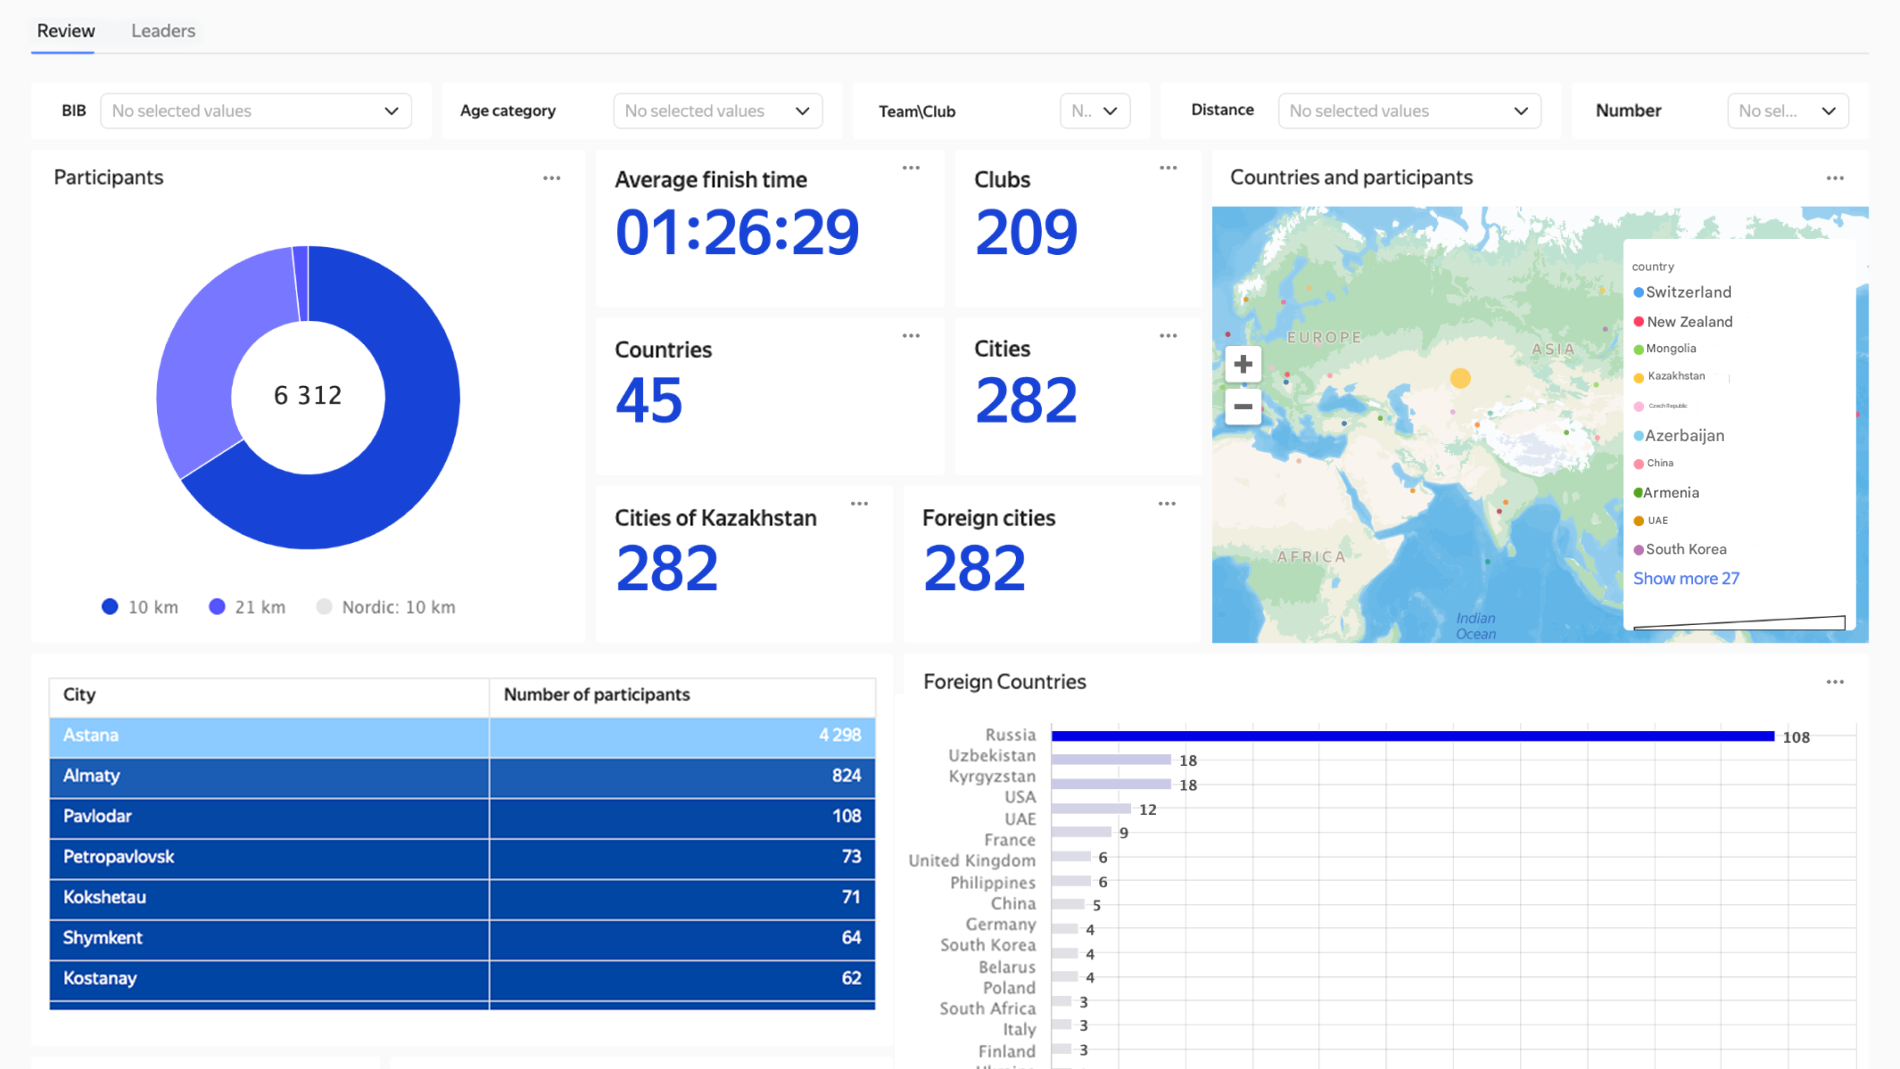The height and width of the screenshot is (1069, 1900).
Task: Toggle 21 km series in legend
Action: click(247, 607)
